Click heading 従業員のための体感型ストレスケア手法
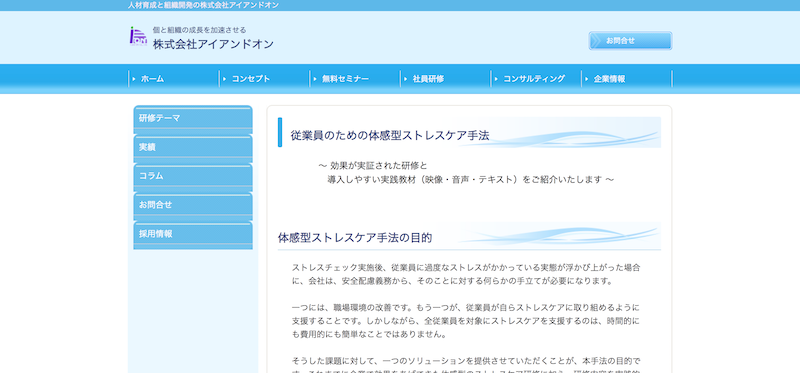 pyautogui.click(x=390, y=136)
